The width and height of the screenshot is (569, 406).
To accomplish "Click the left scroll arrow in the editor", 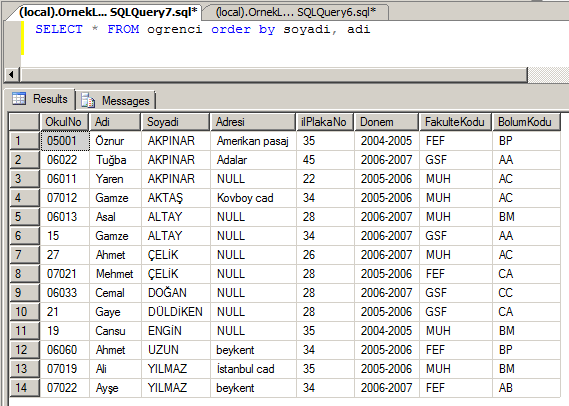I will click(11, 75).
